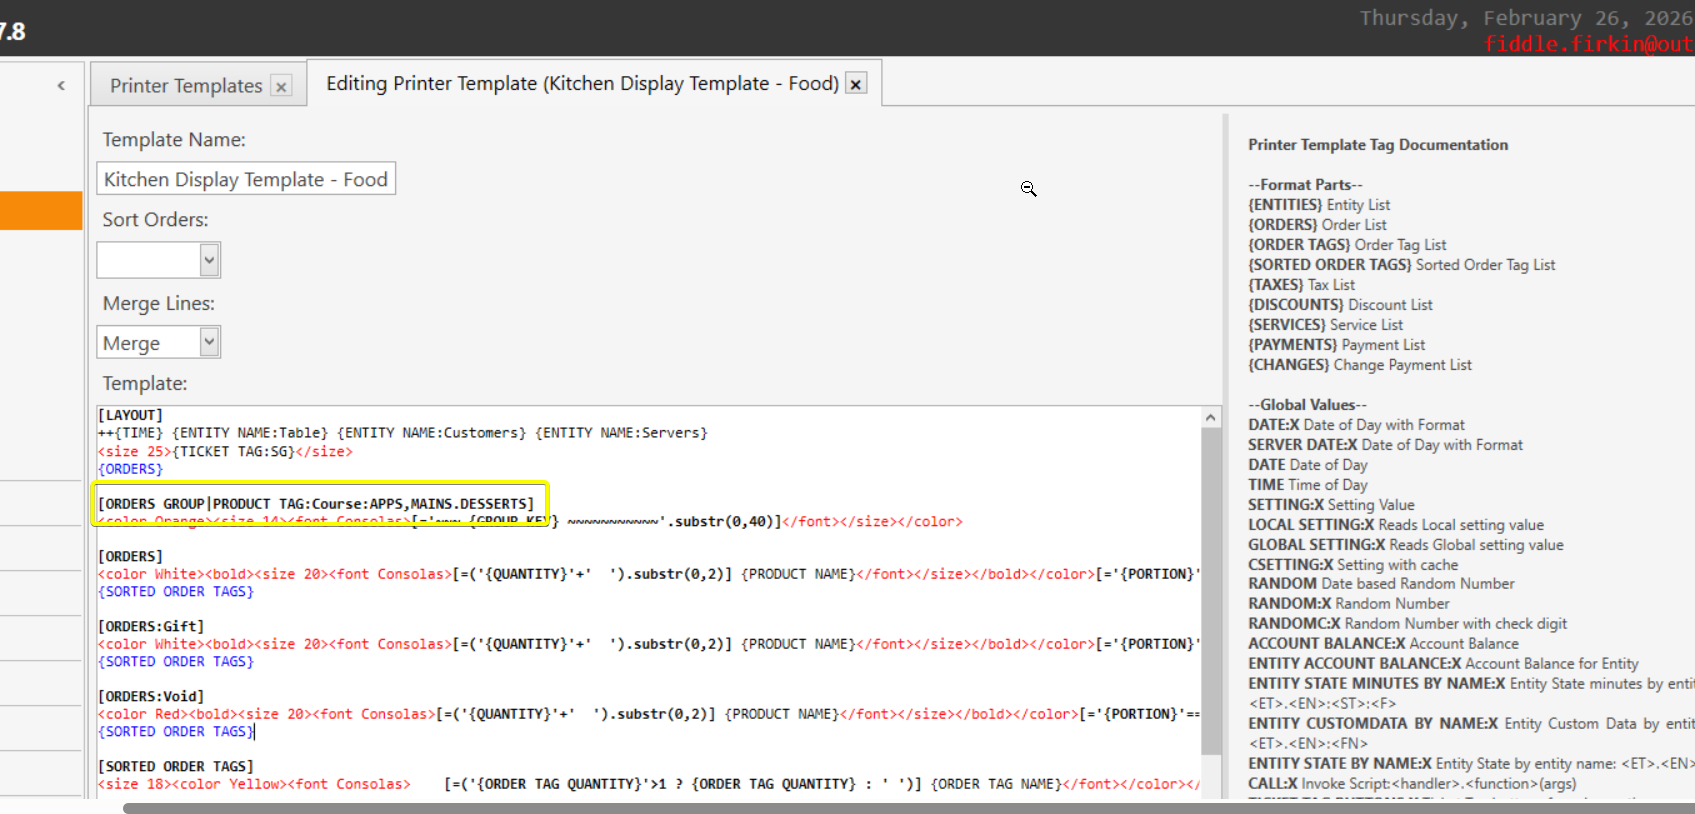Close the Editing Printer Template tab
This screenshot has width=1695, height=814.
click(856, 84)
